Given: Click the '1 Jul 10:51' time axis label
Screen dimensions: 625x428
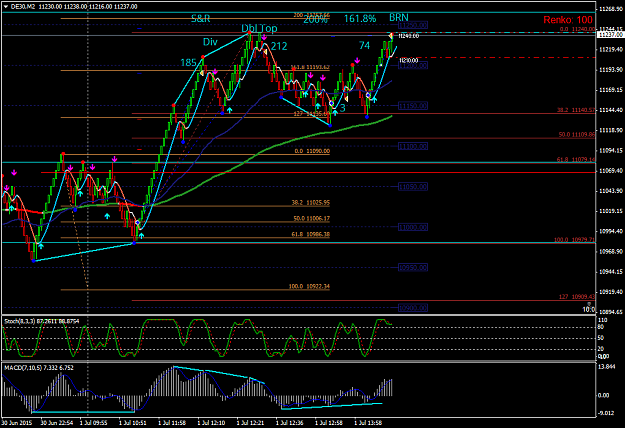Looking at the screenshot, I should click(x=133, y=423).
